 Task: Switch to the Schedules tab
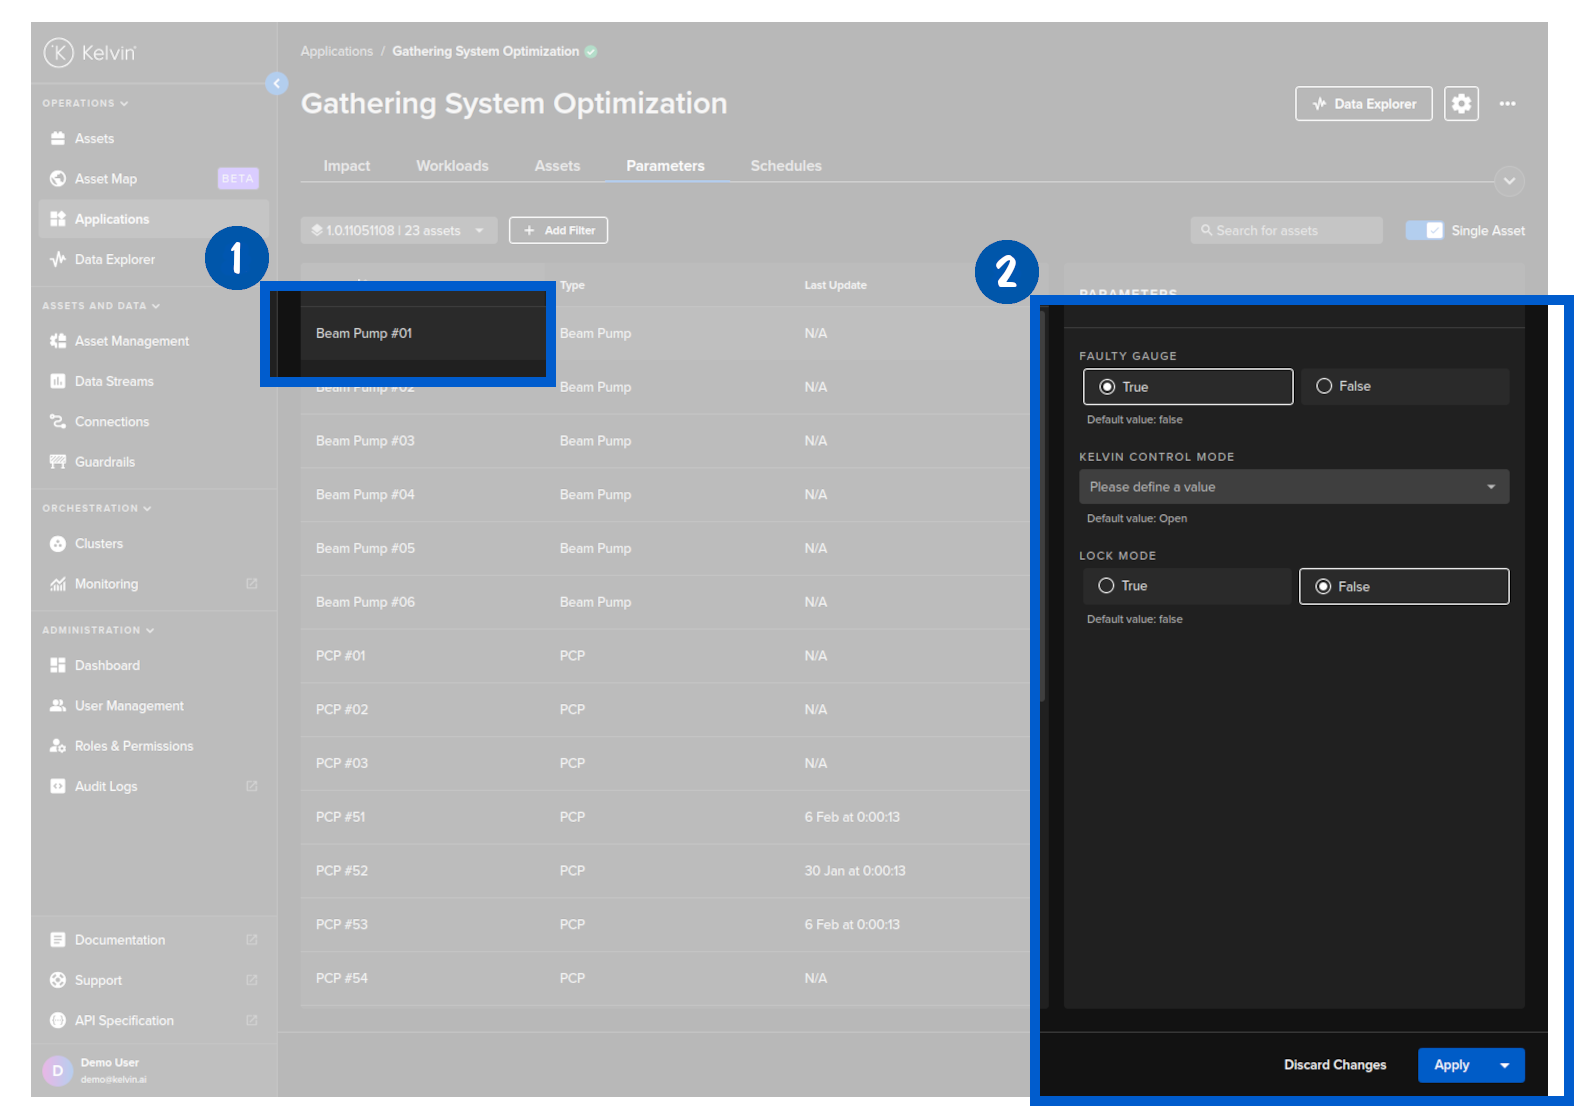(786, 166)
